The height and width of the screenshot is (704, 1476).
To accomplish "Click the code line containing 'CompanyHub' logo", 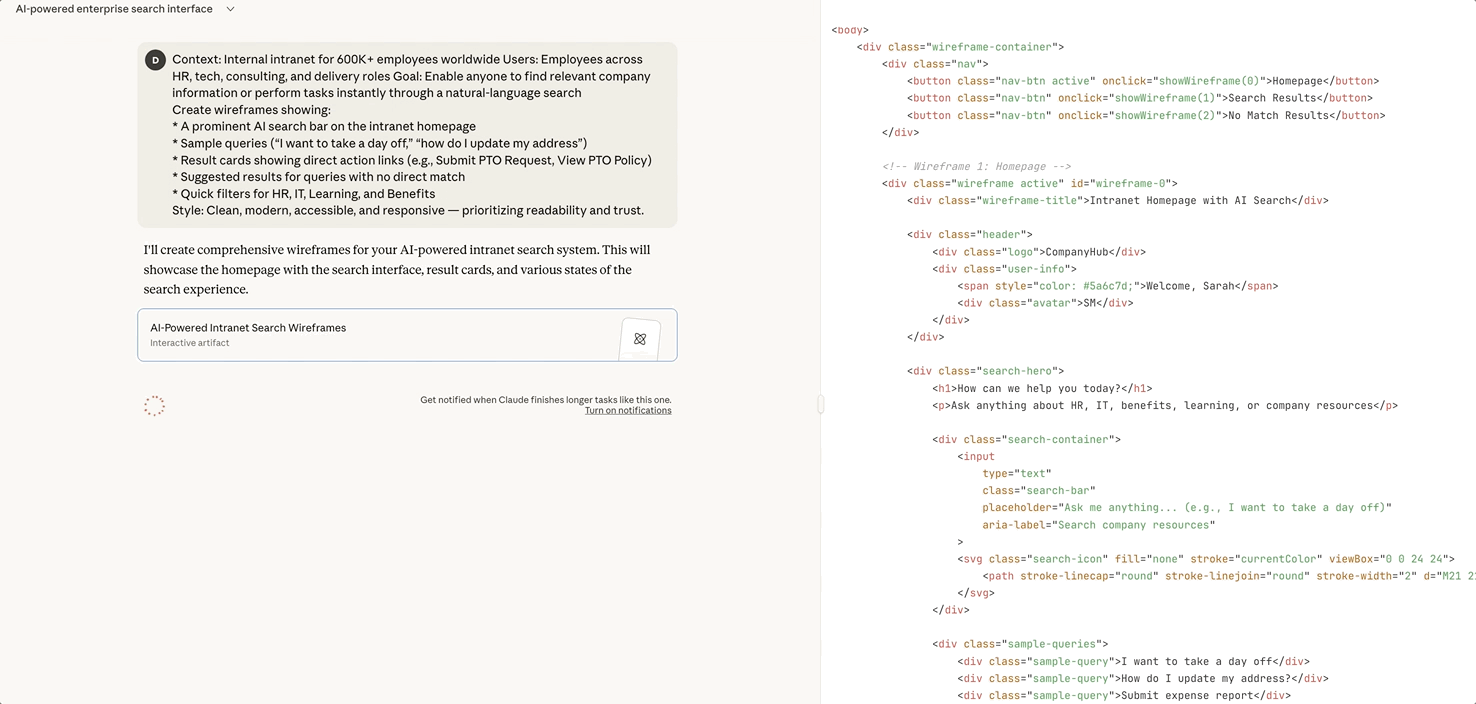I will pyautogui.click(x=1039, y=252).
